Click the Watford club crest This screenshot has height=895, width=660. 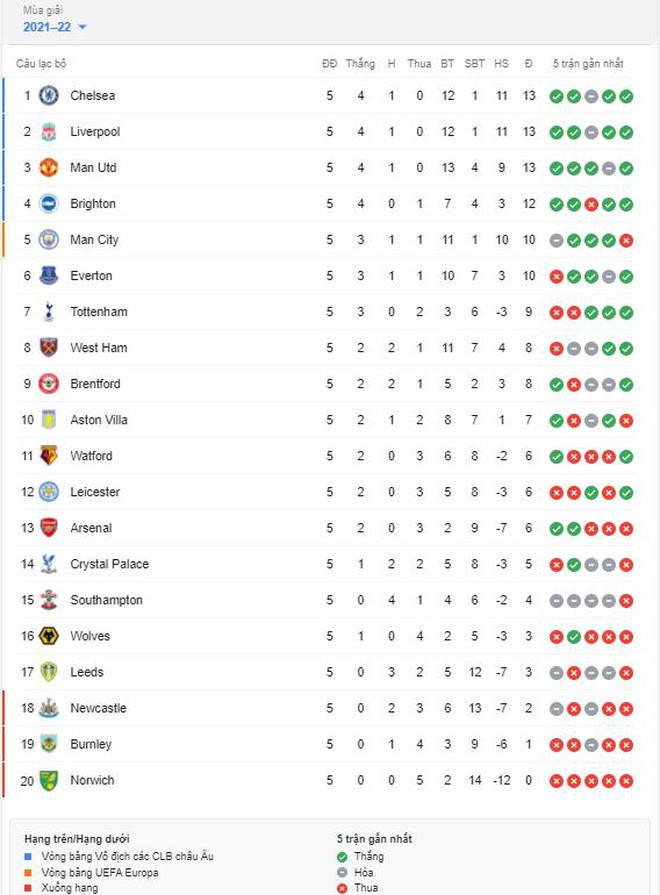(x=48, y=456)
